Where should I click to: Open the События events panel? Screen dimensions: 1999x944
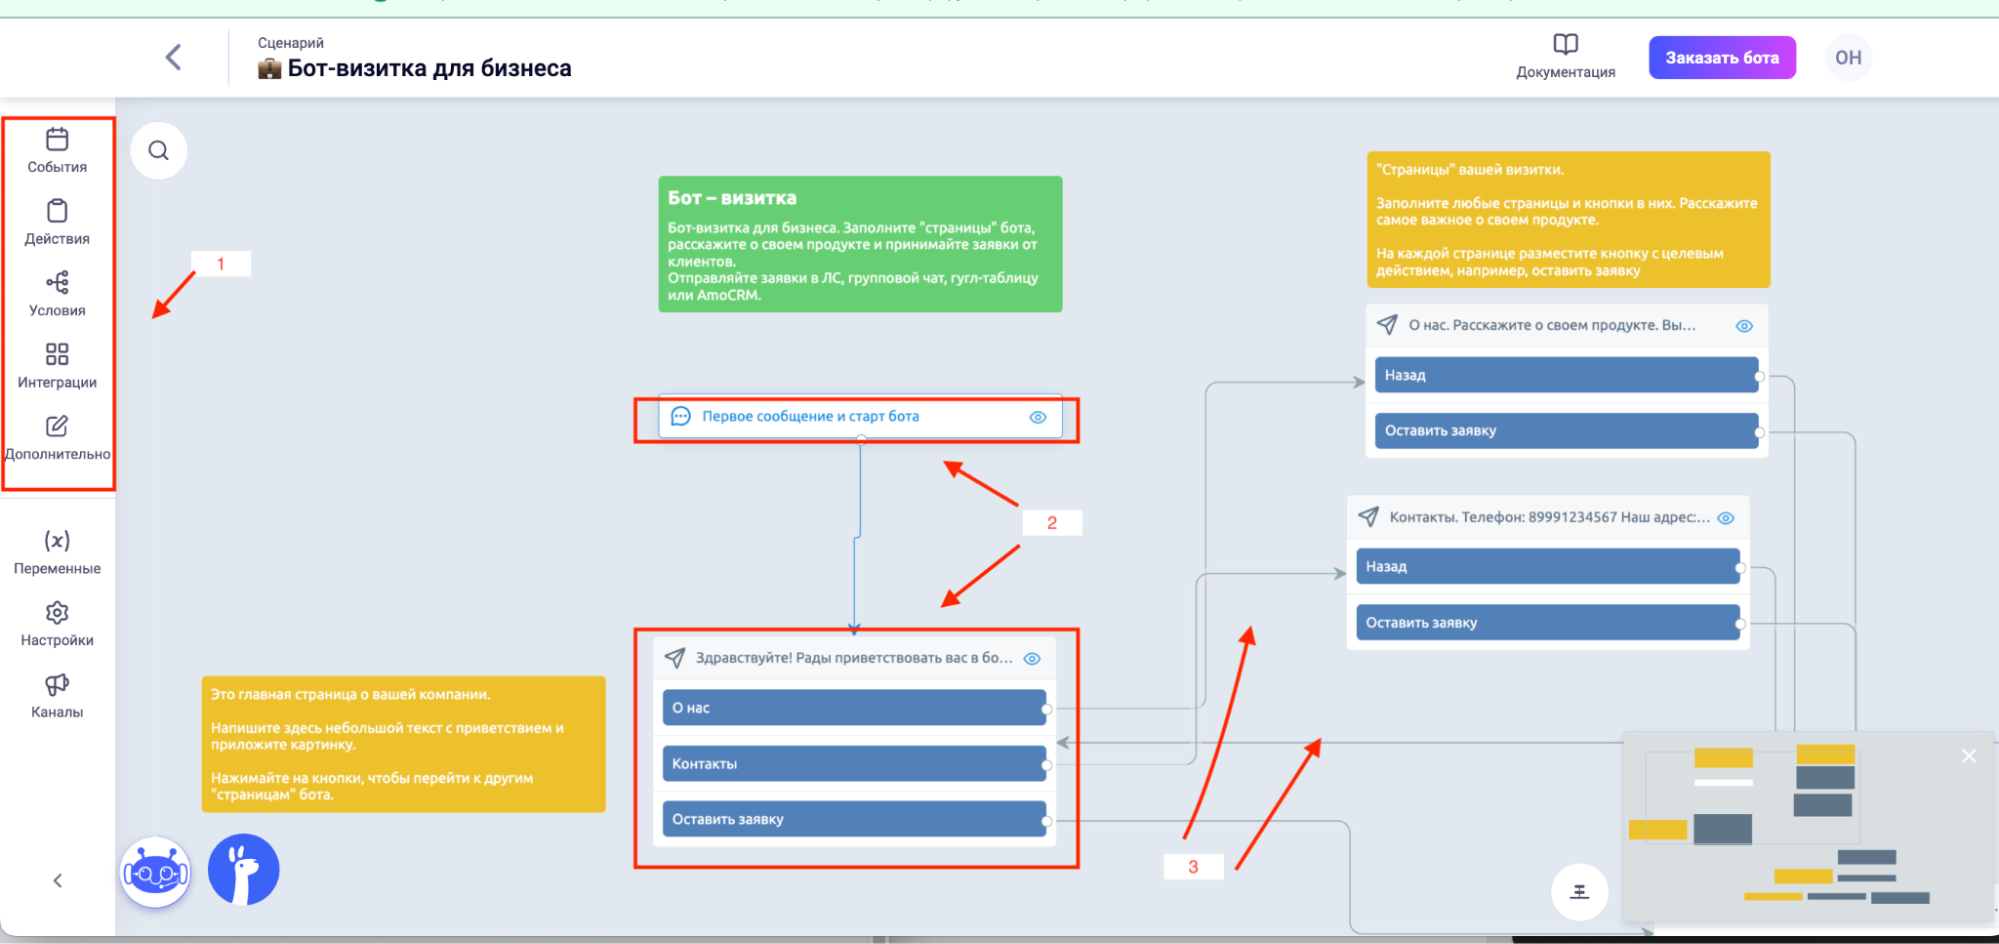tap(57, 150)
